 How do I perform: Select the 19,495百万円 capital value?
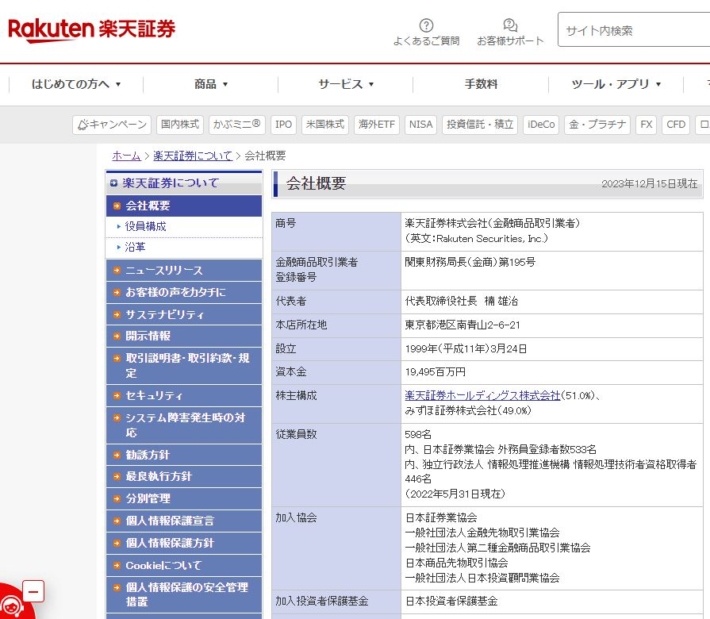pos(435,372)
